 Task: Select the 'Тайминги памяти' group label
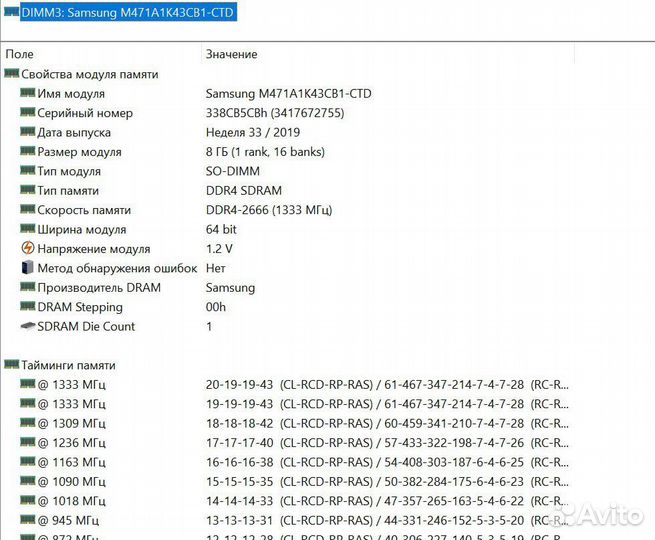(x=69, y=365)
